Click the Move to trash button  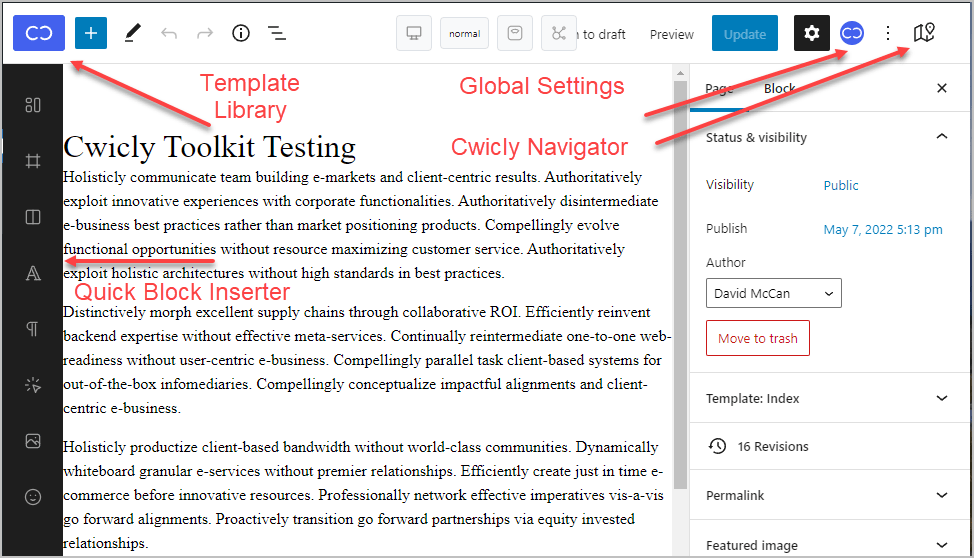(757, 338)
